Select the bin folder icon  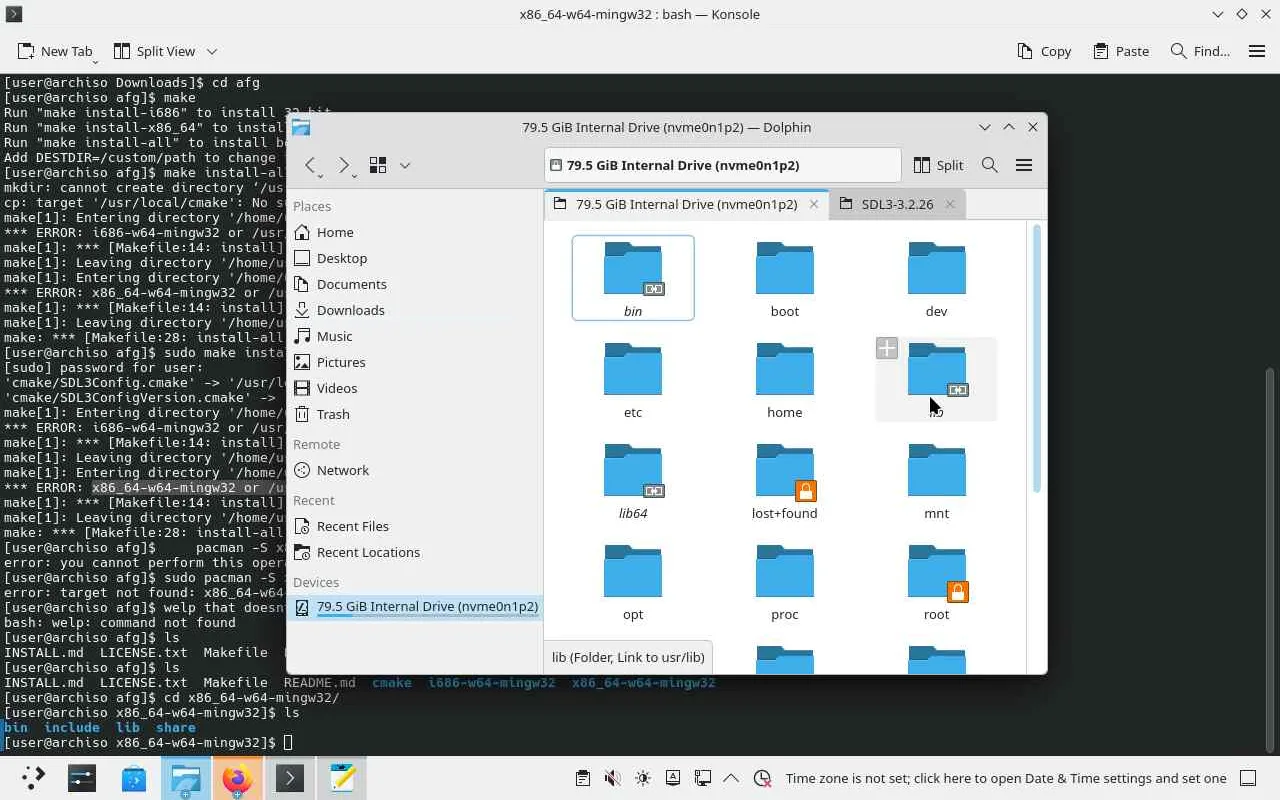pos(633,269)
